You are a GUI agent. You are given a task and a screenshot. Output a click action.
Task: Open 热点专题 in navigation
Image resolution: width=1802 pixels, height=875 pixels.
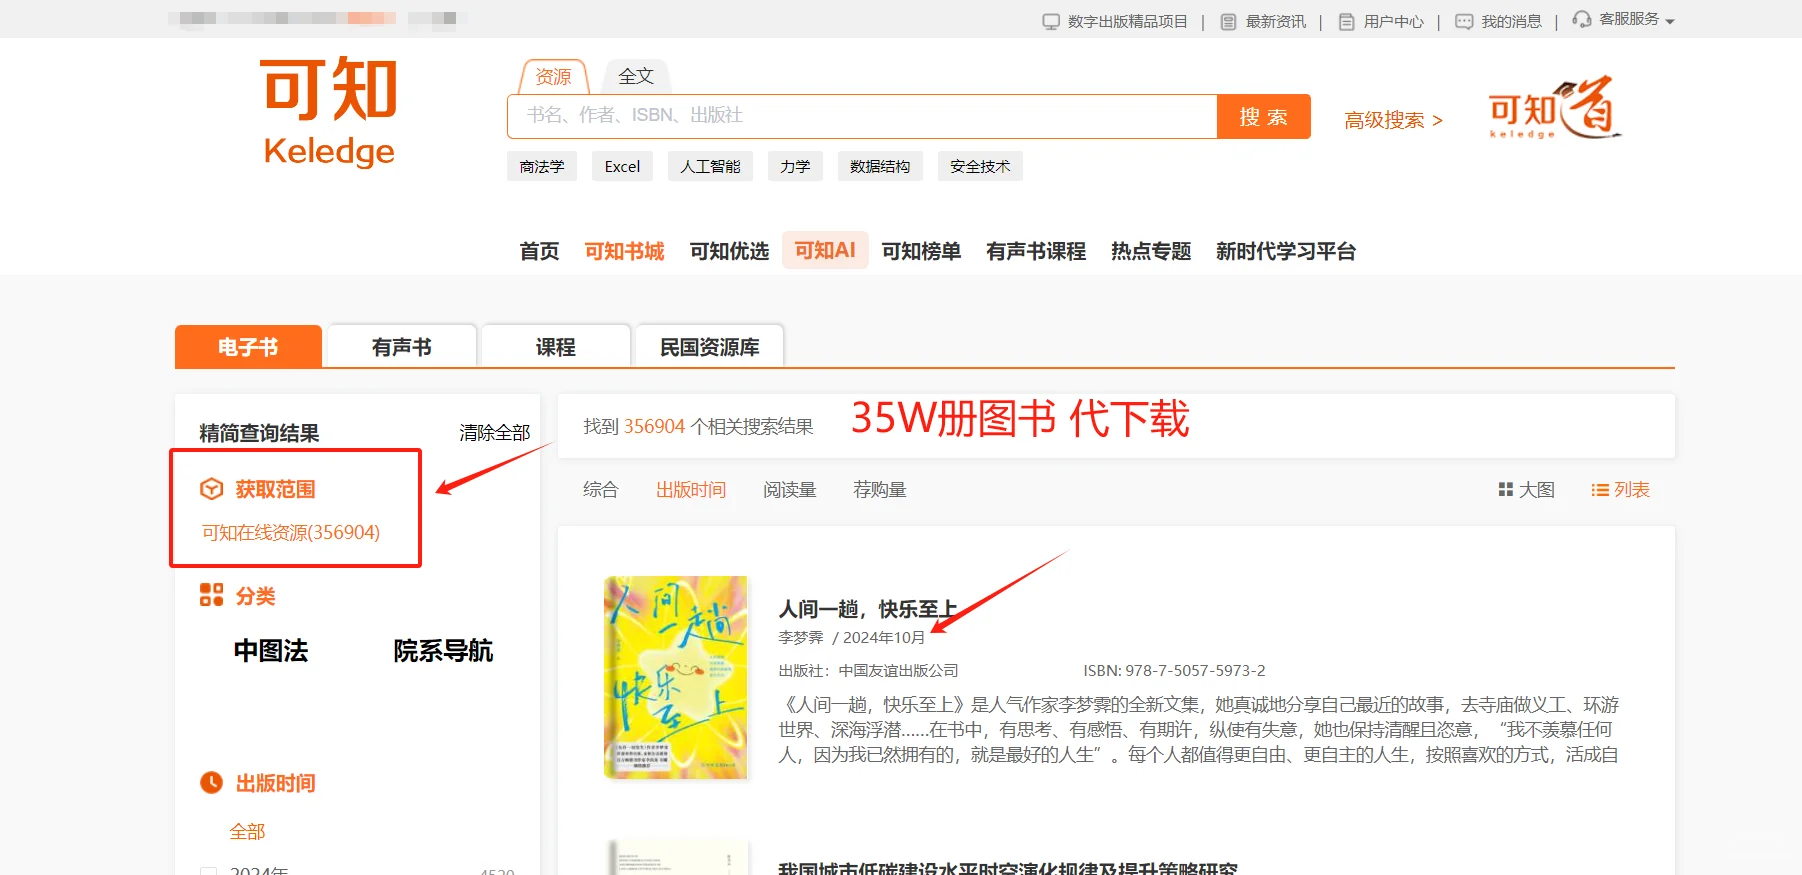click(x=1151, y=251)
